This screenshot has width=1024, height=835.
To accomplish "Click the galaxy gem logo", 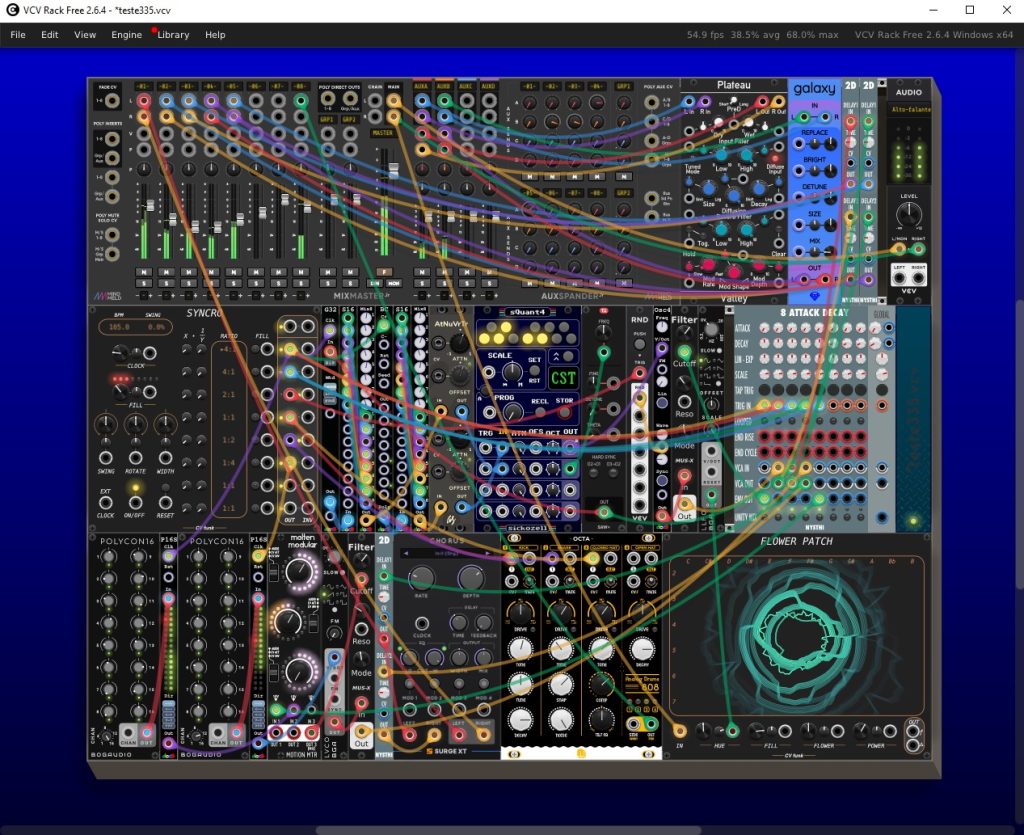I will (814, 297).
